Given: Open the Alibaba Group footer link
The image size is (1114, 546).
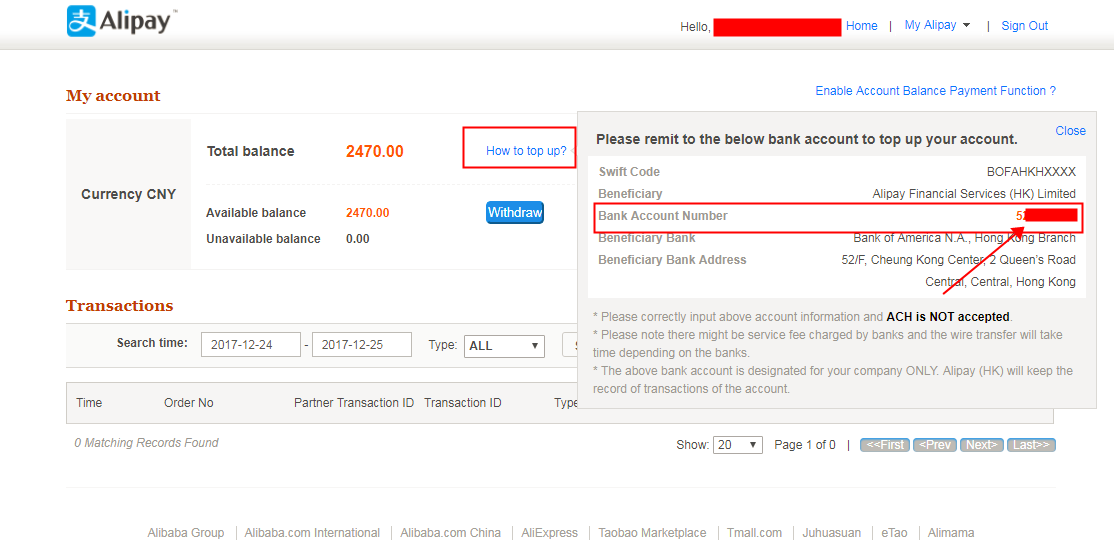Looking at the screenshot, I should point(185,533).
